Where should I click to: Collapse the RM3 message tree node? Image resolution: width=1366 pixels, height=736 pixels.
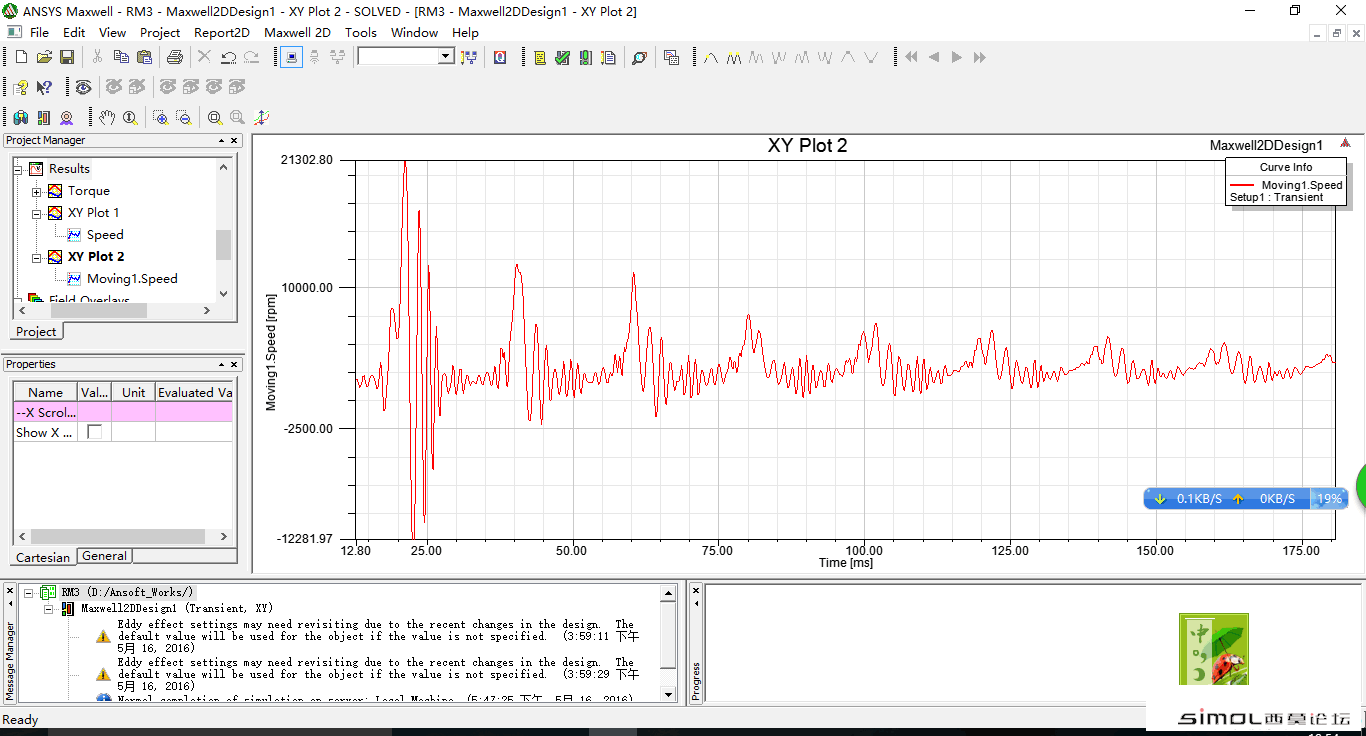click(x=29, y=592)
